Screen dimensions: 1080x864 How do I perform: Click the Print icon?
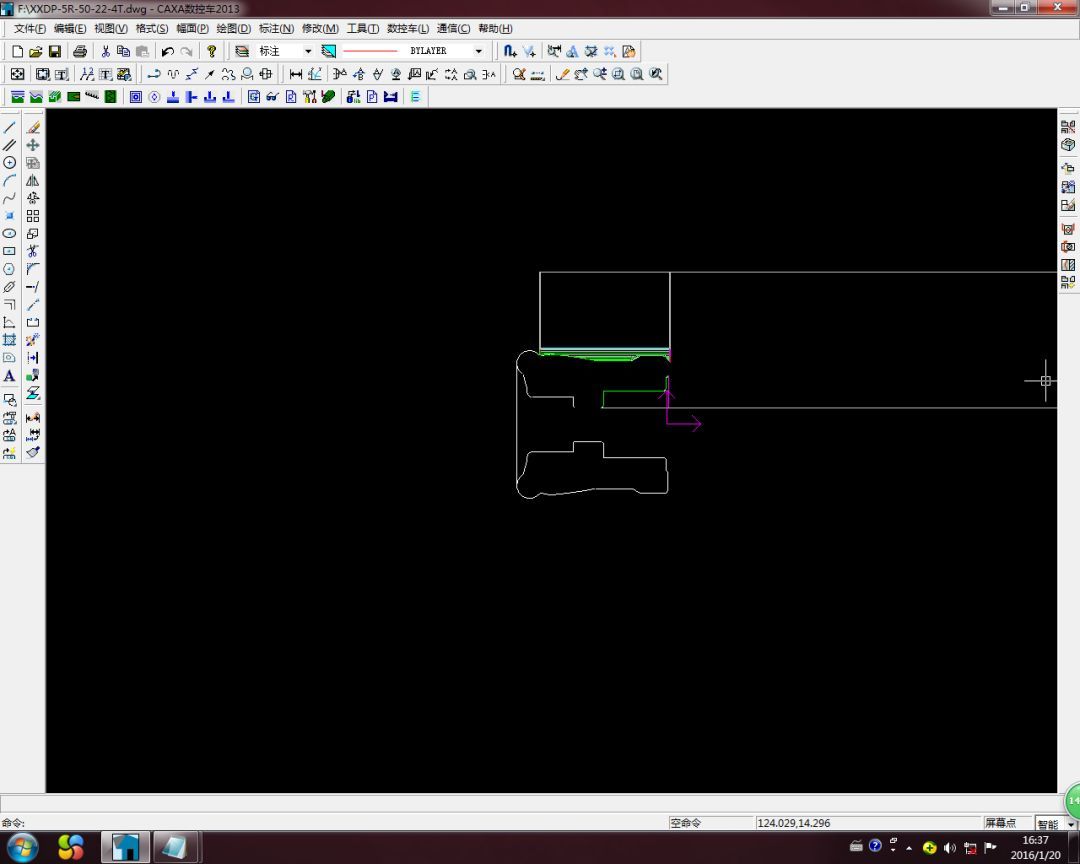click(80, 51)
